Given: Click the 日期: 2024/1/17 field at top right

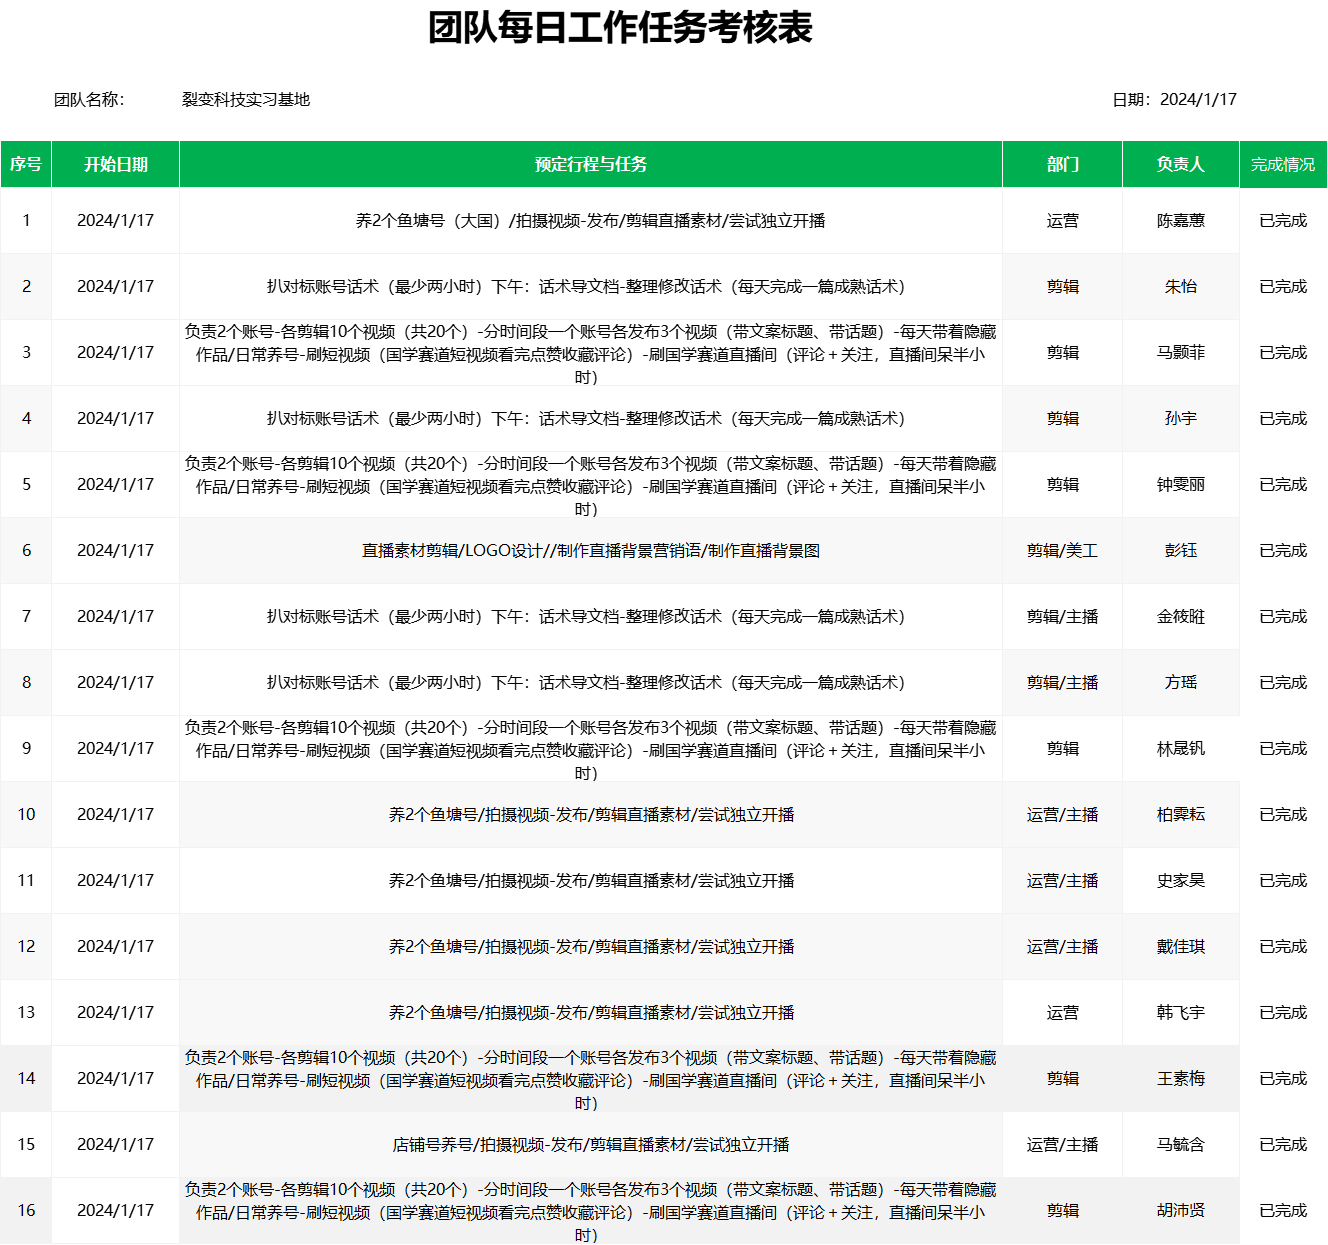Looking at the screenshot, I should point(1174,100).
